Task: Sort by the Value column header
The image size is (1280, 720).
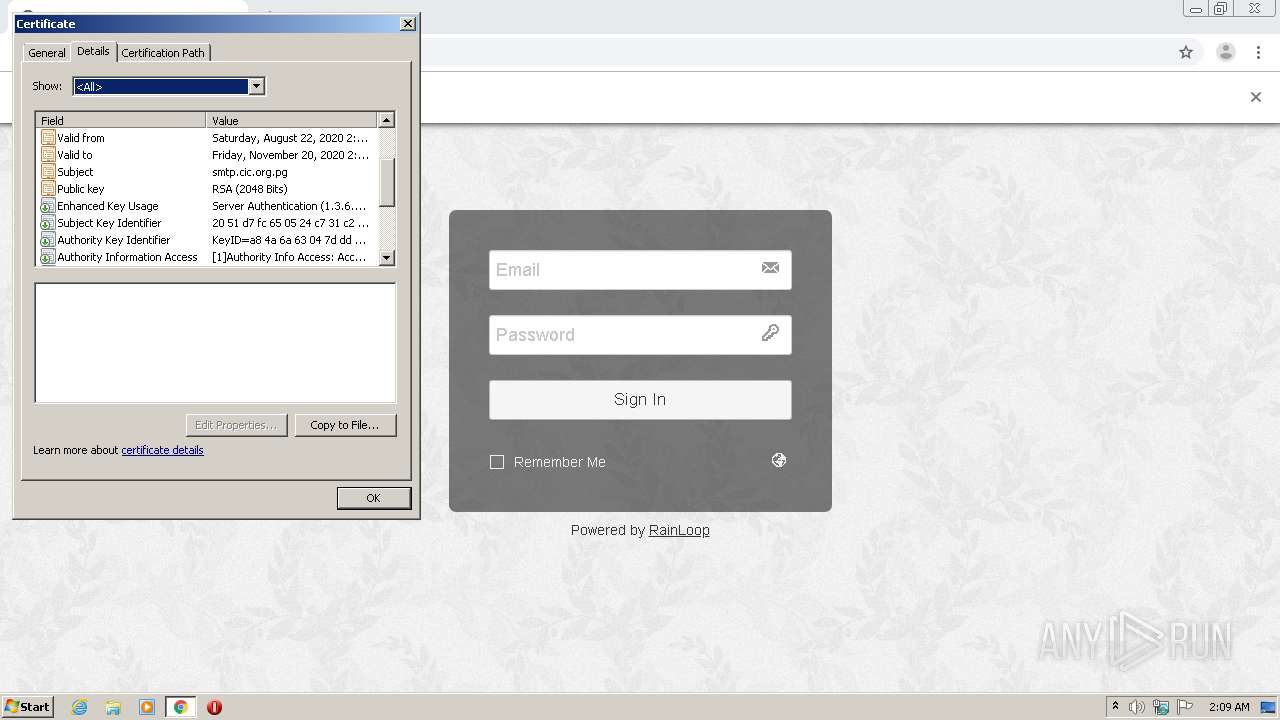Action: 292,120
